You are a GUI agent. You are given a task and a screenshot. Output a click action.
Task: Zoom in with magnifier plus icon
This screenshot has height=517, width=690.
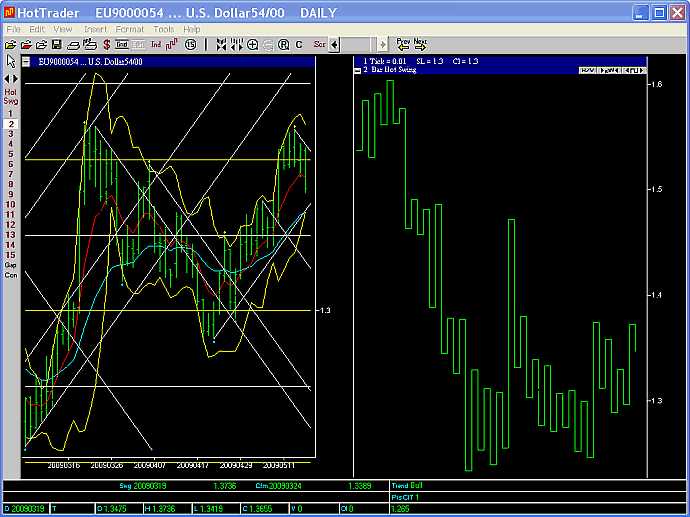point(253,44)
